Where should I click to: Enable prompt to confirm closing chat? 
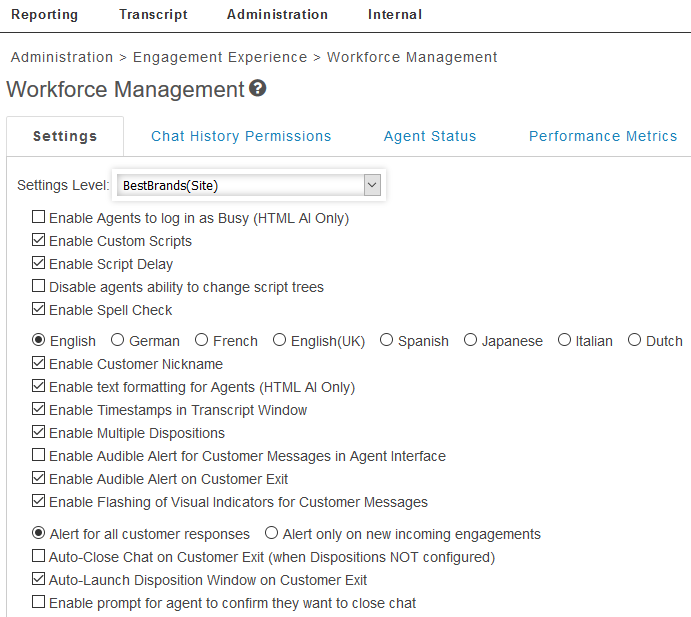(39, 602)
